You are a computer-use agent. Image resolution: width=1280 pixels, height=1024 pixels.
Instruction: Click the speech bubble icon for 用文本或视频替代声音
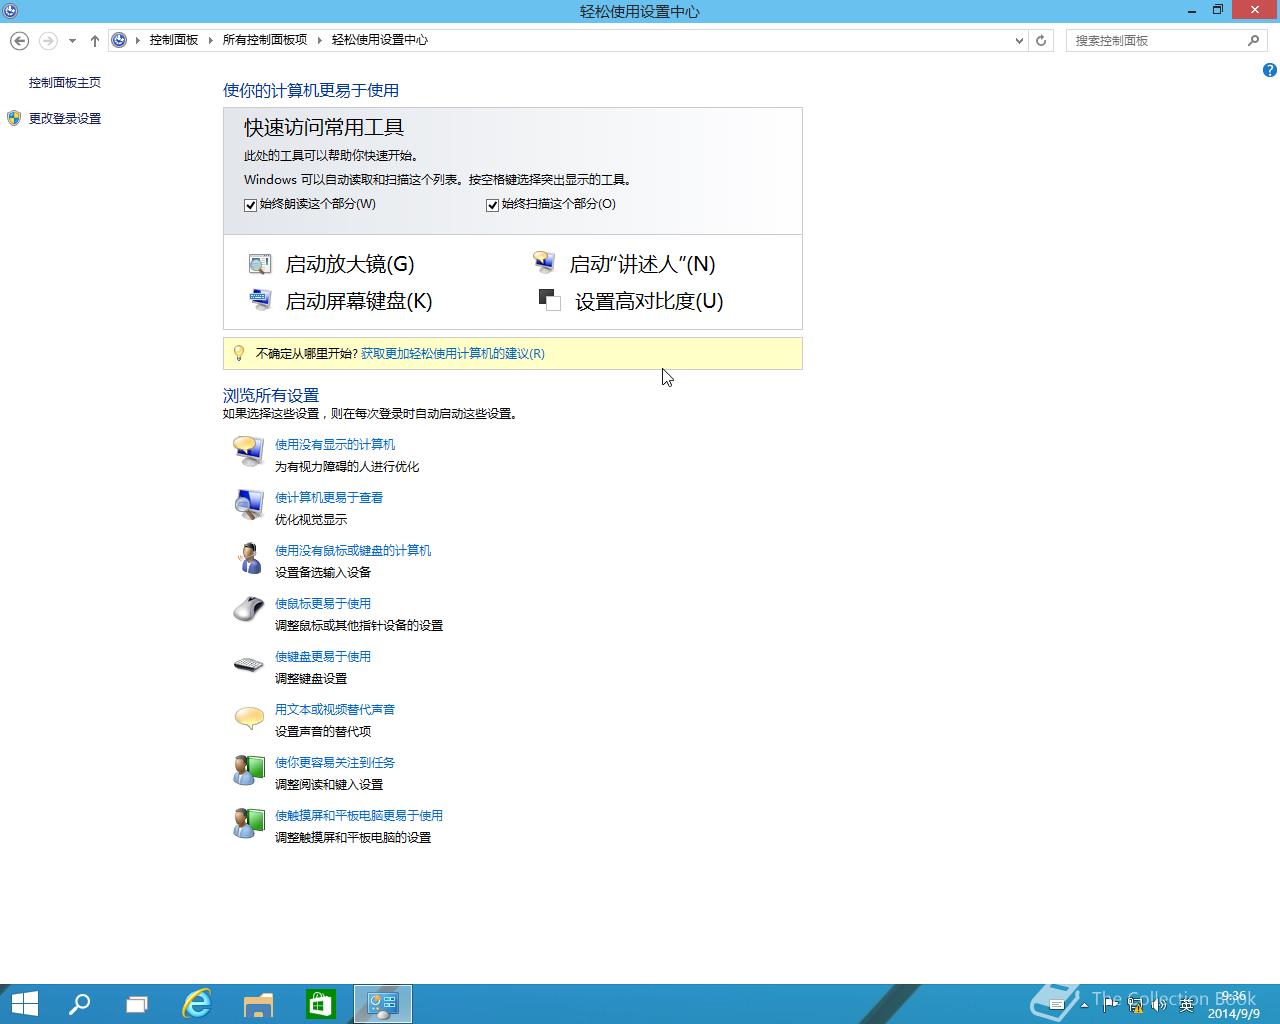point(248,717)
